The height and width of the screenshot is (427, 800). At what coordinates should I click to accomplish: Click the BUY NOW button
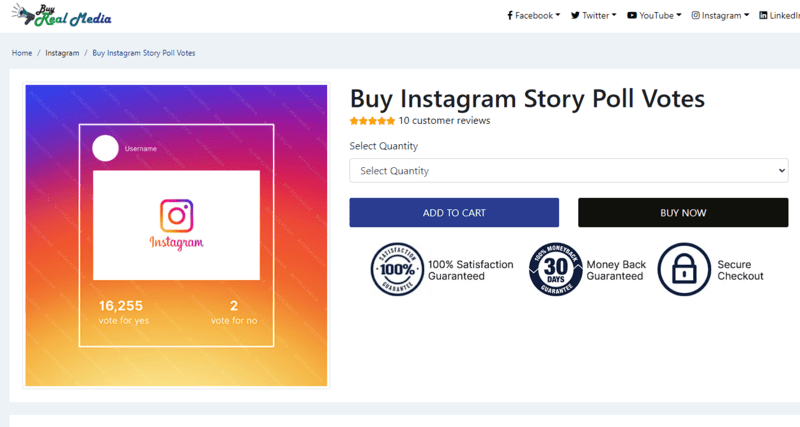(x=683, y=213)
